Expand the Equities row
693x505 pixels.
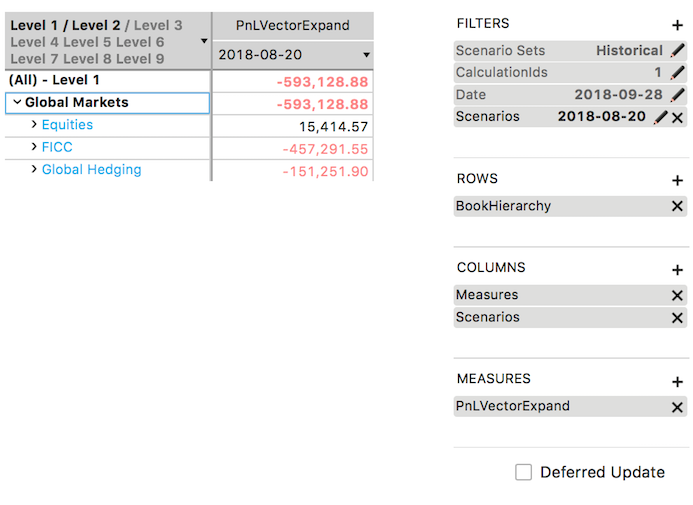[34, 125]
